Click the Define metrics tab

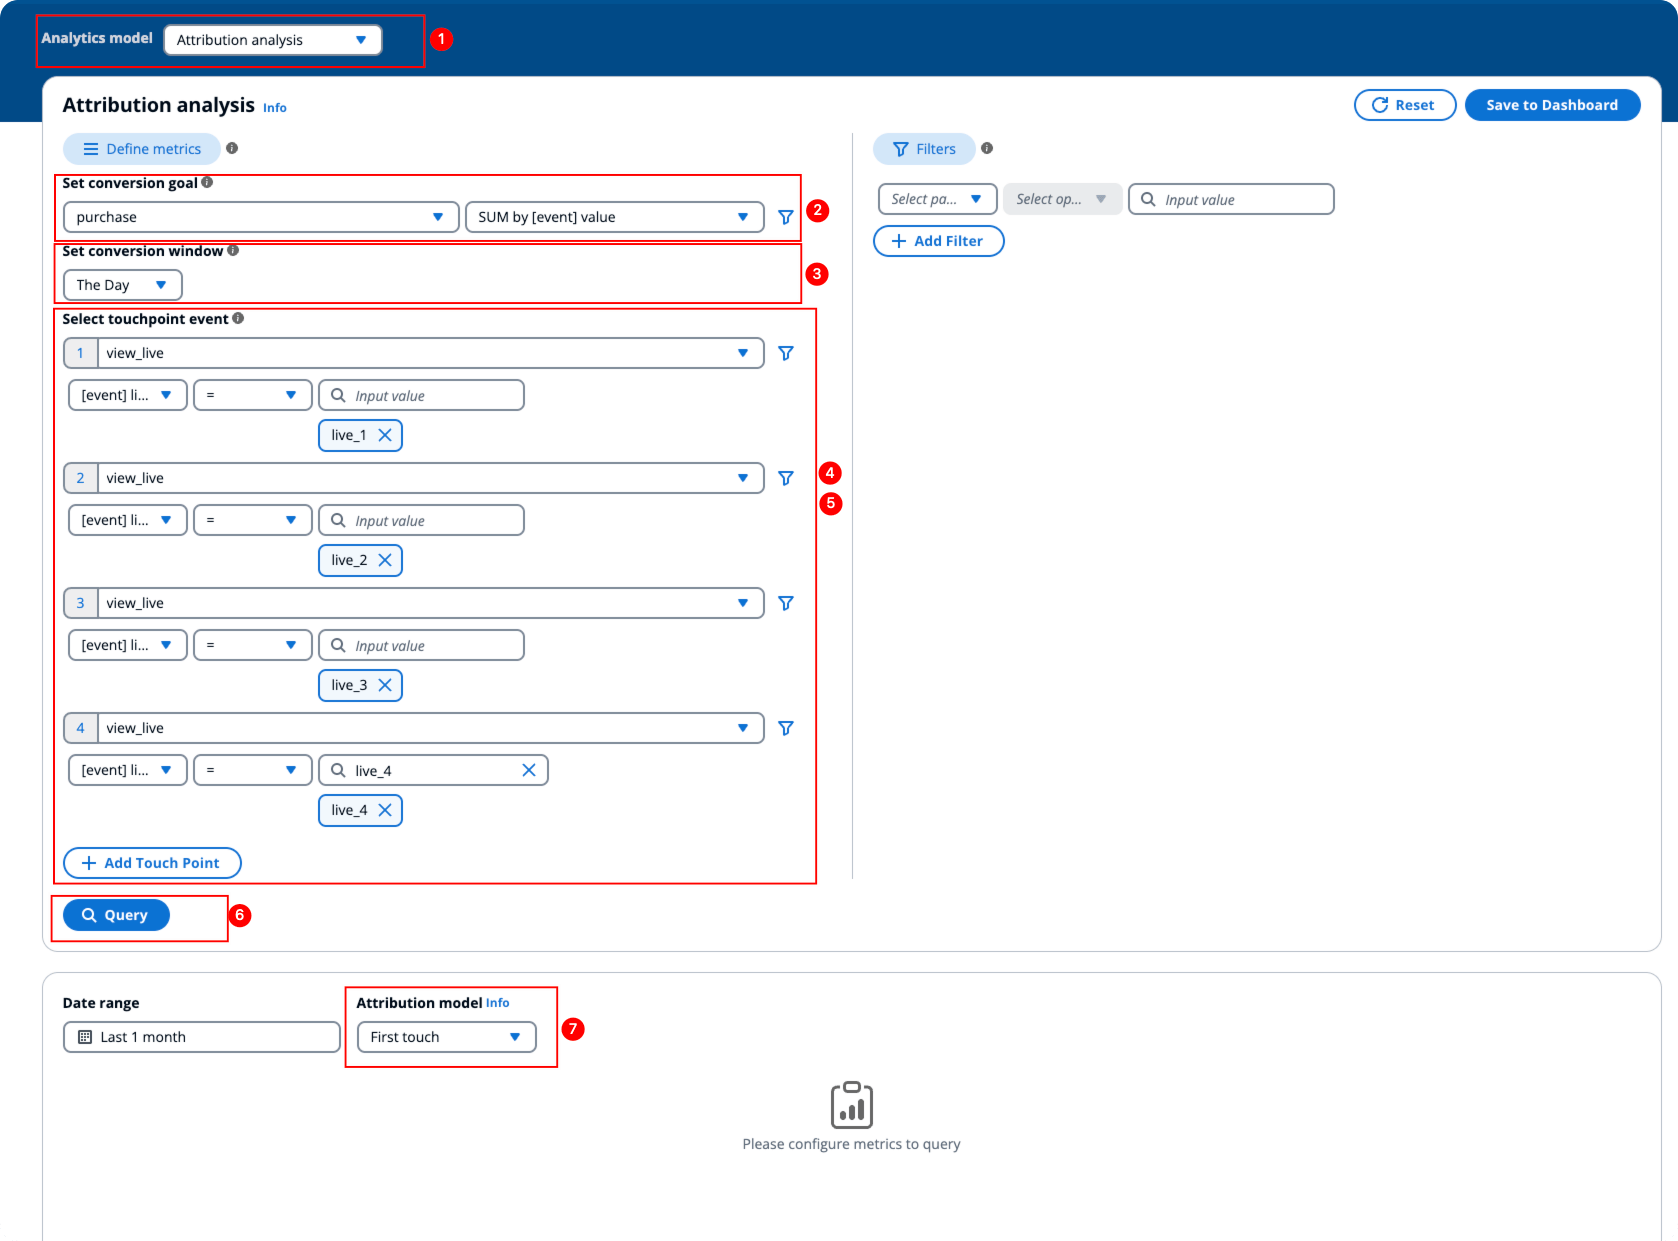point(142,149)
